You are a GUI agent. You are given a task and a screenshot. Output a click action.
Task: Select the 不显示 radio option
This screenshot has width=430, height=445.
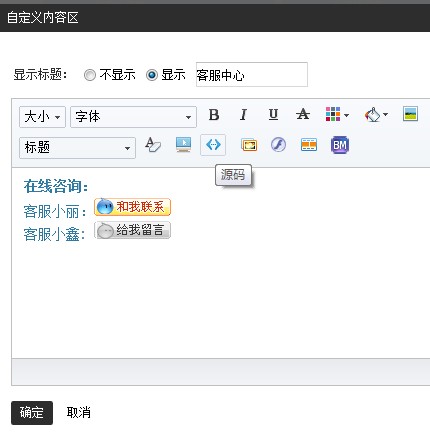(89, 75)
